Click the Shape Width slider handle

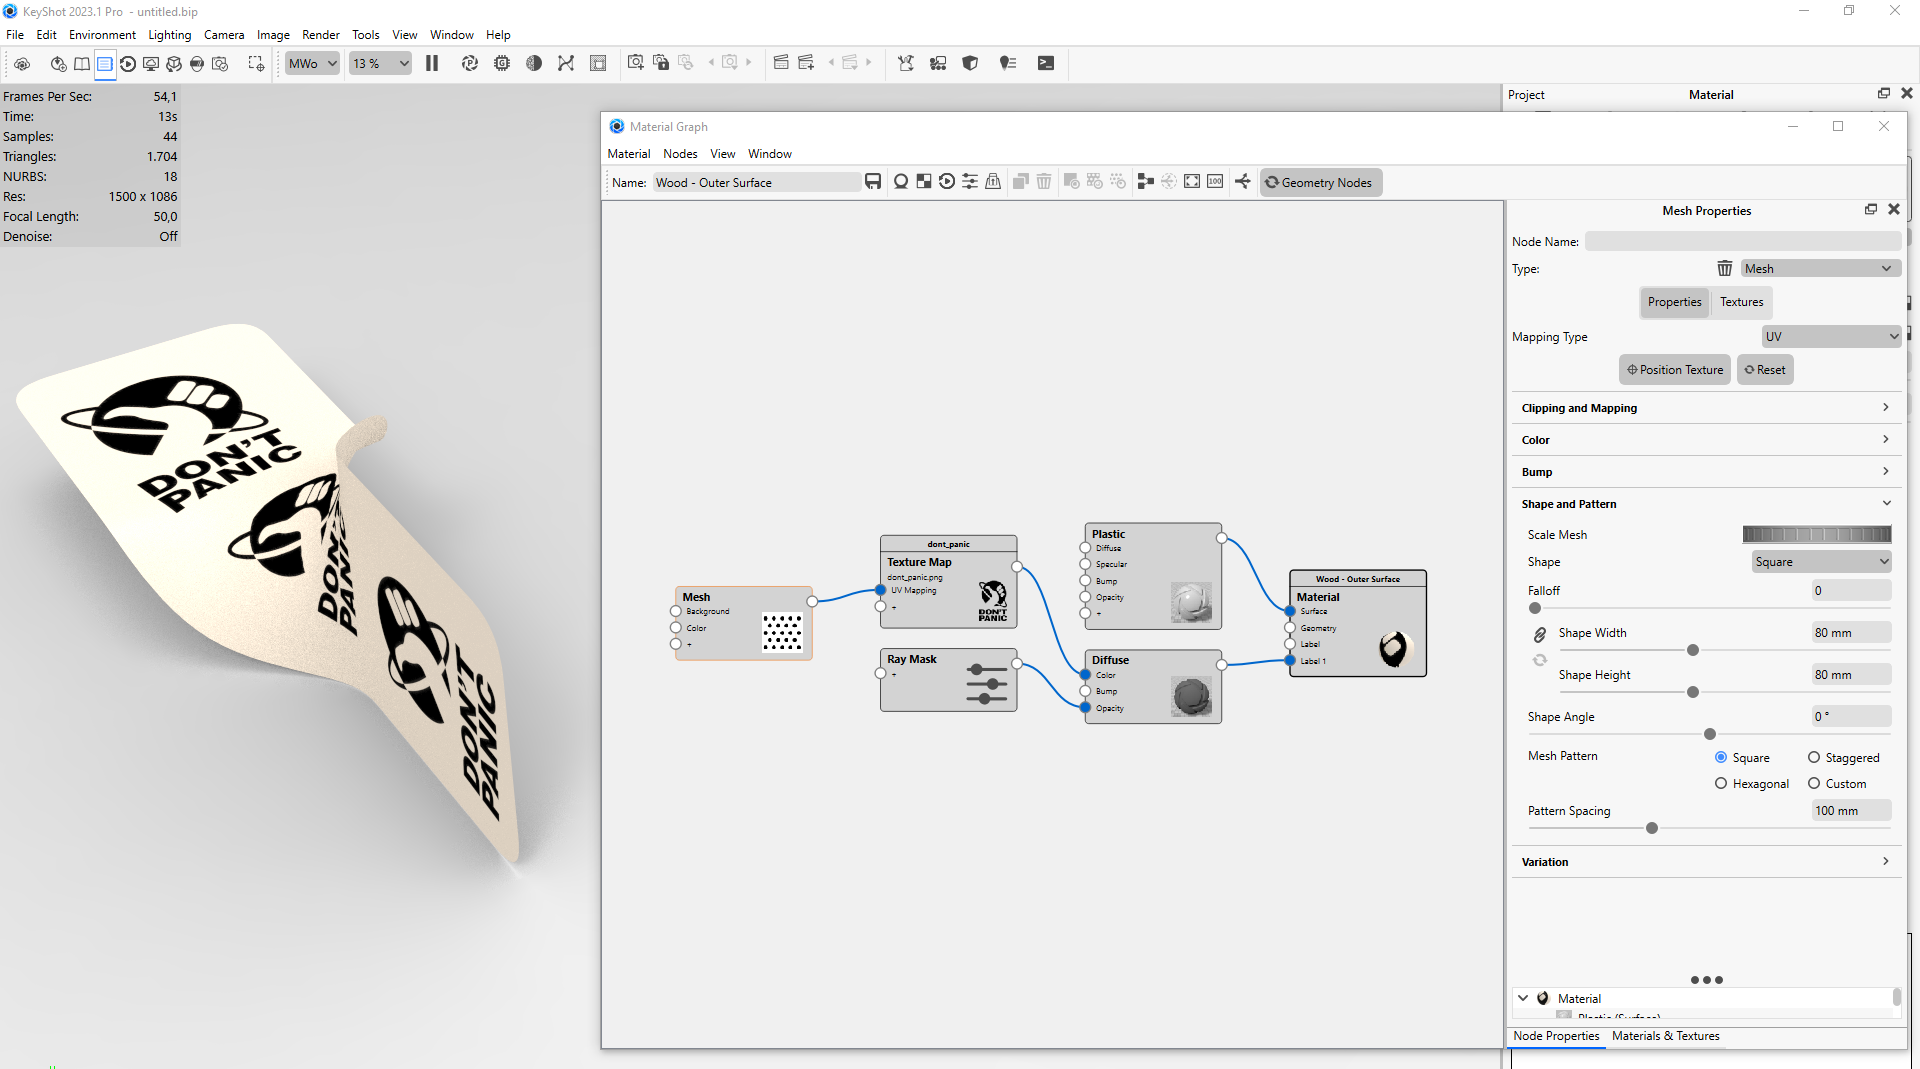pos(1693,650)
